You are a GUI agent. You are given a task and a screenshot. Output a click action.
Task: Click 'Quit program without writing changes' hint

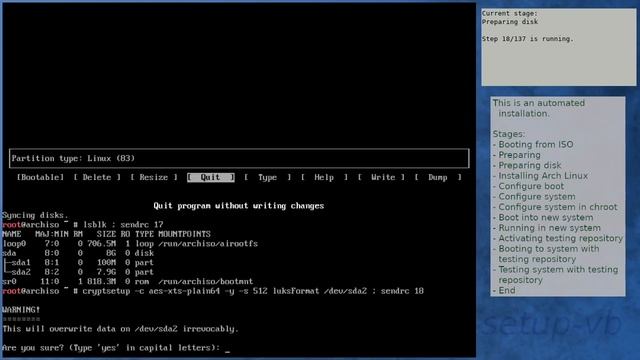coord(239,206)
